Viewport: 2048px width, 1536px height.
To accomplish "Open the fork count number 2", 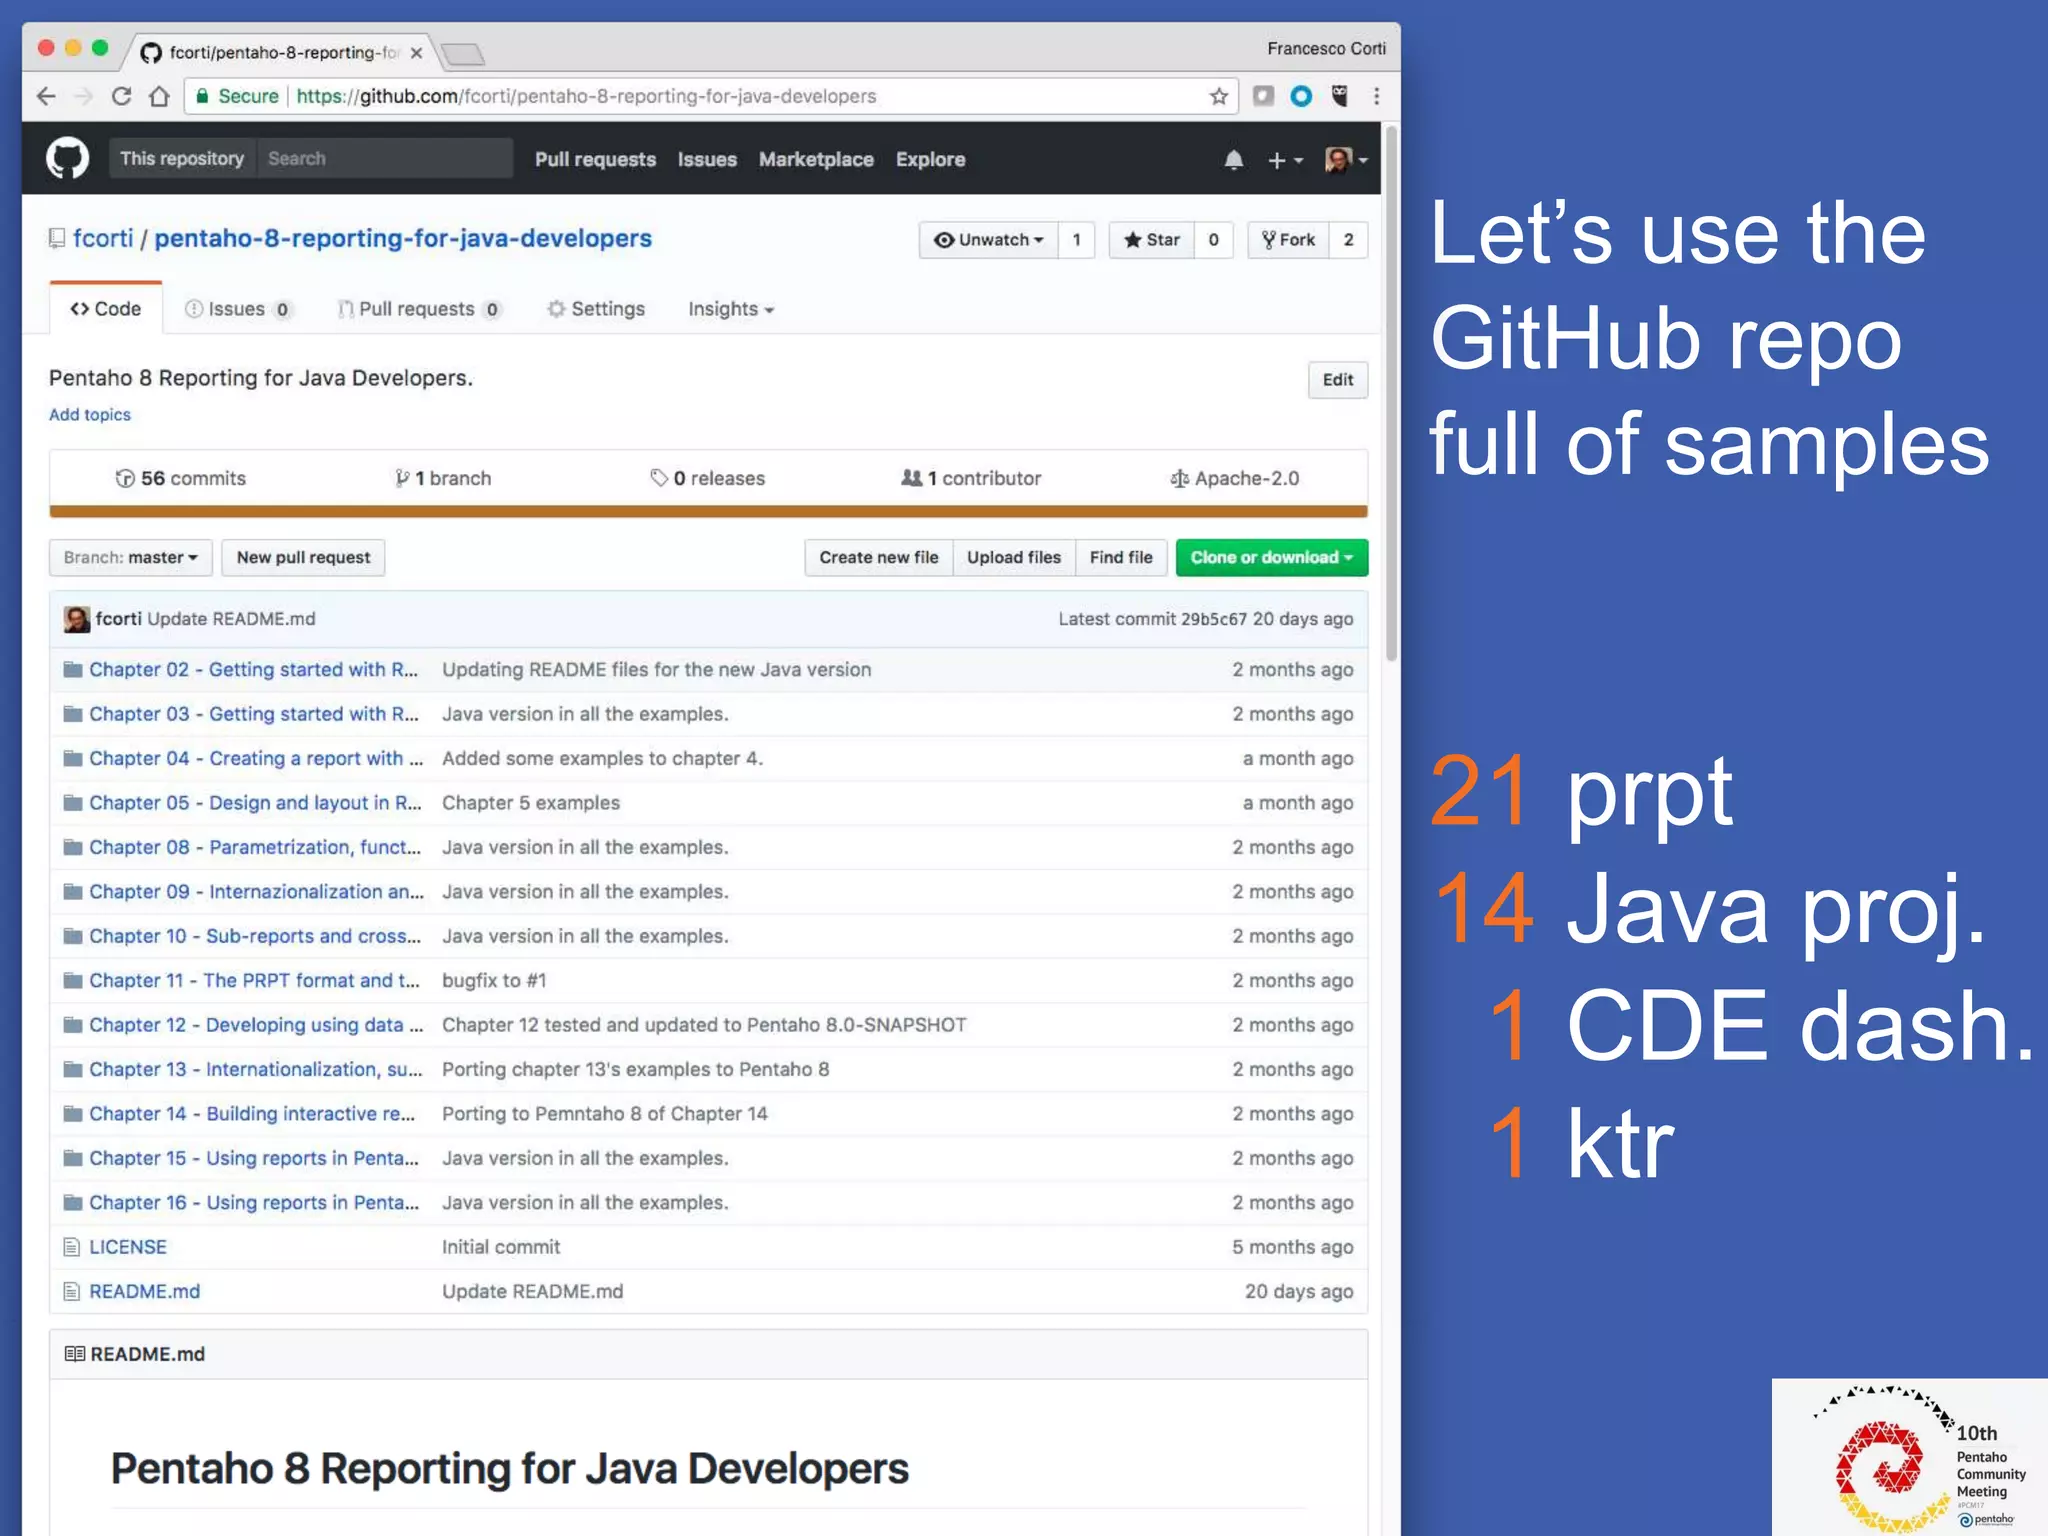I will click(x=1348, y=240).
